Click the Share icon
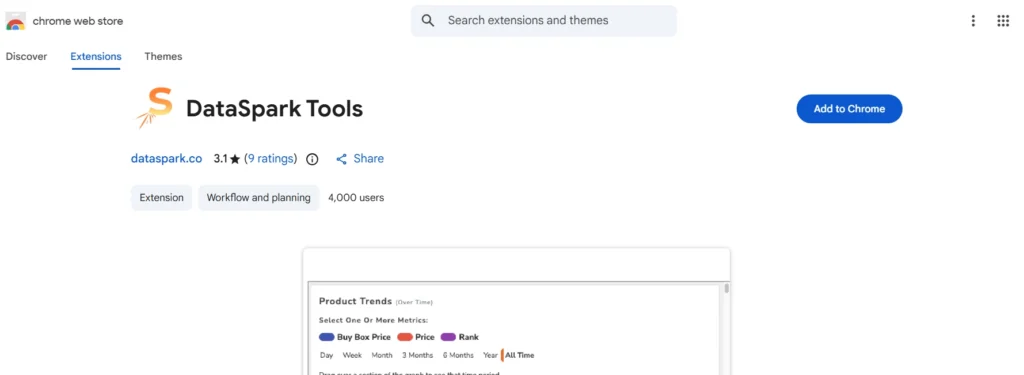The image size is (1024, 375). click(x=342, y=159)
